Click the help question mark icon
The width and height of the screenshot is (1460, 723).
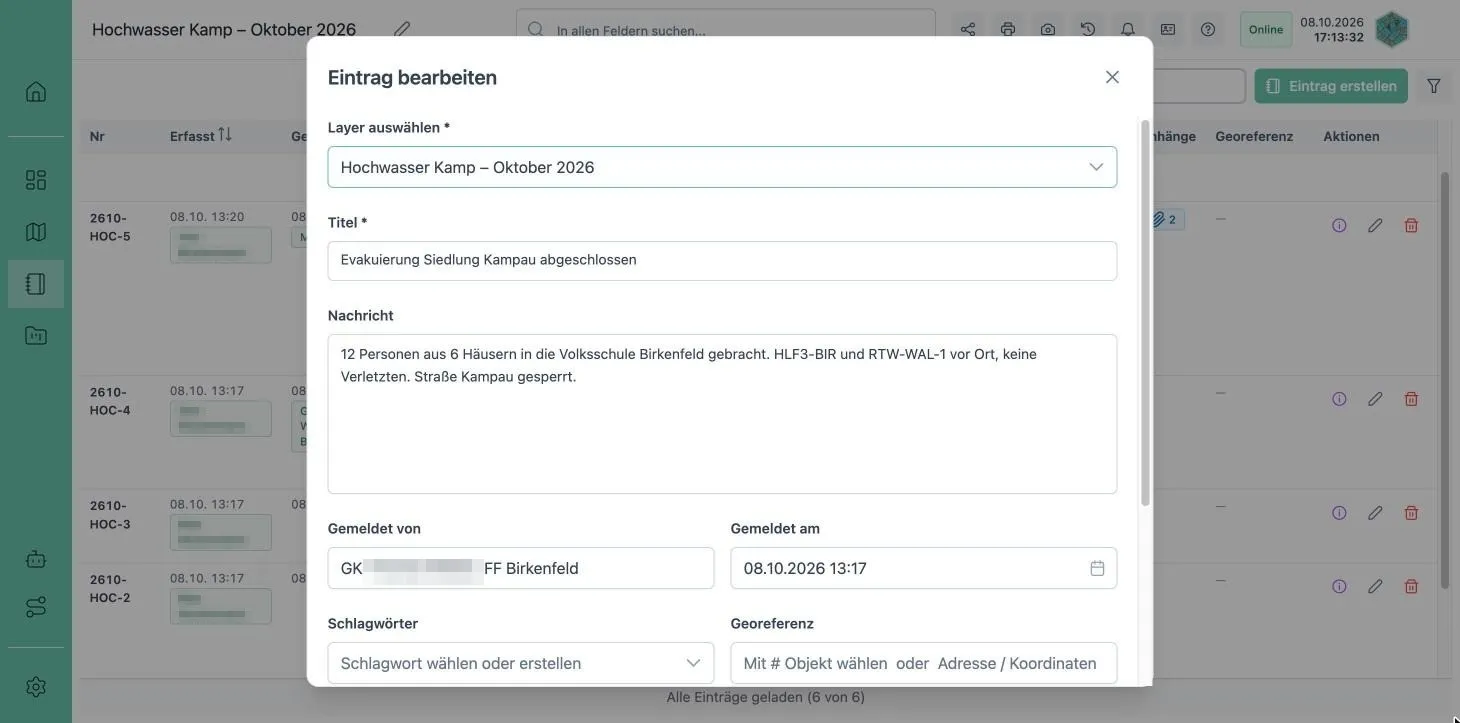[x=1208, y=29]
